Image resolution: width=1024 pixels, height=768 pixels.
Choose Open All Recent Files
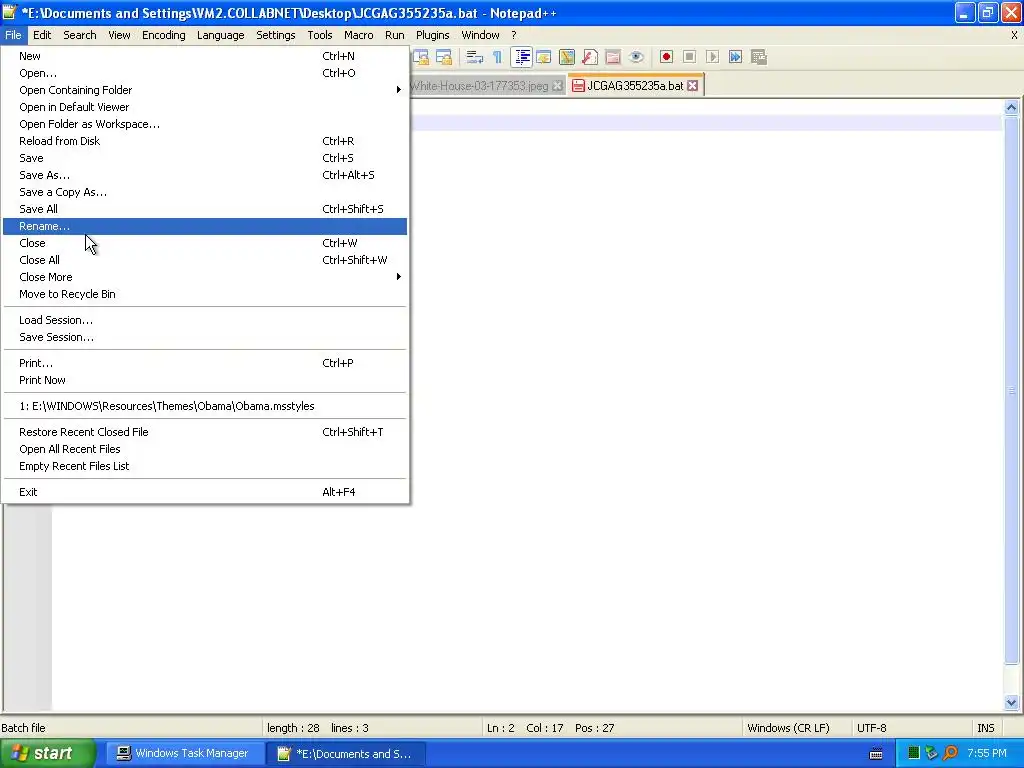[204, 449]
